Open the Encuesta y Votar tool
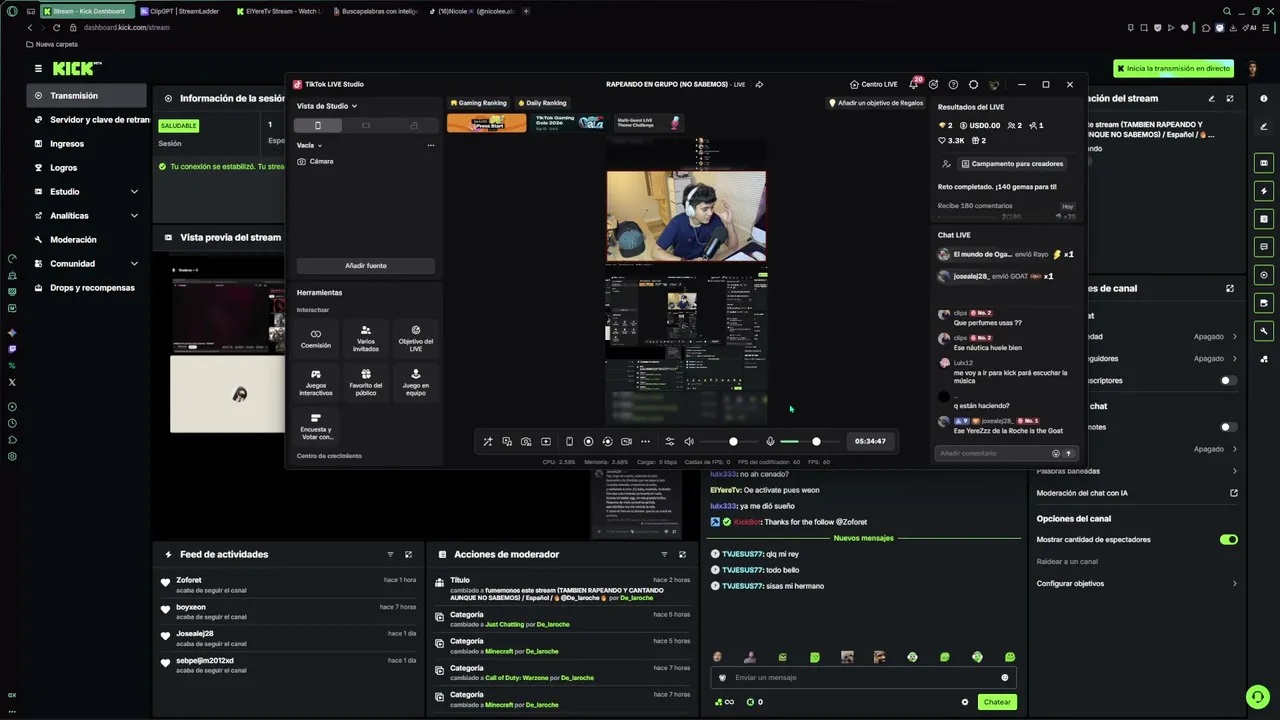1280x720 pixels. tap(316, 427)
